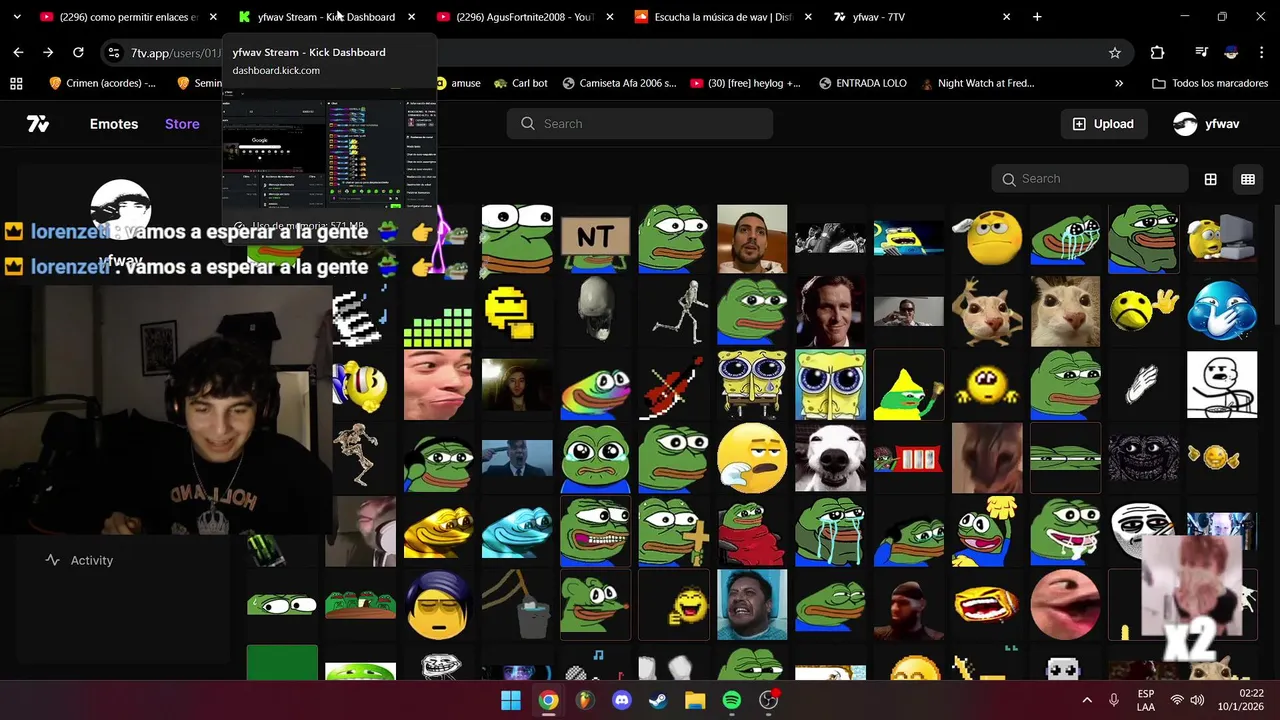This screenshot has width=1280, height=720.
Task: Select the white dog emote
Action: tap(830, 458)
